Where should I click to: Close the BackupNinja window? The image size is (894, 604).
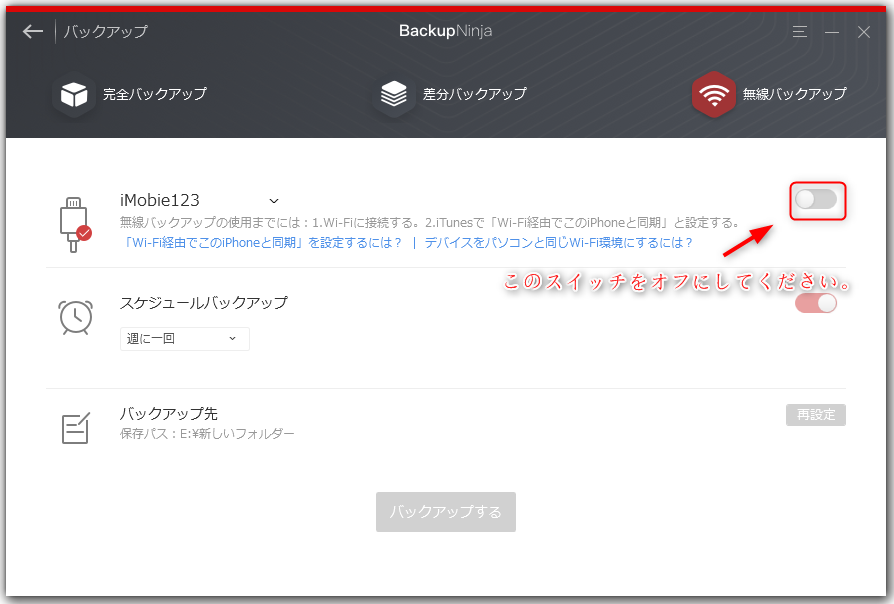click(x=864, y=32)
